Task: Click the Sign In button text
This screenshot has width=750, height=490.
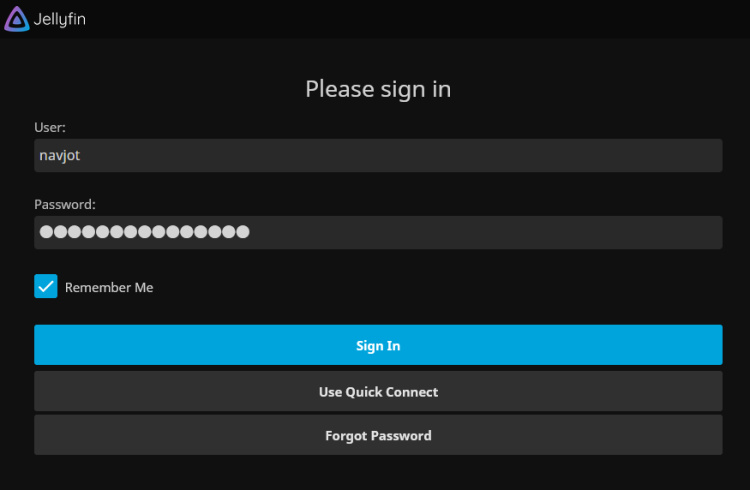Action: tap(378, 346)
